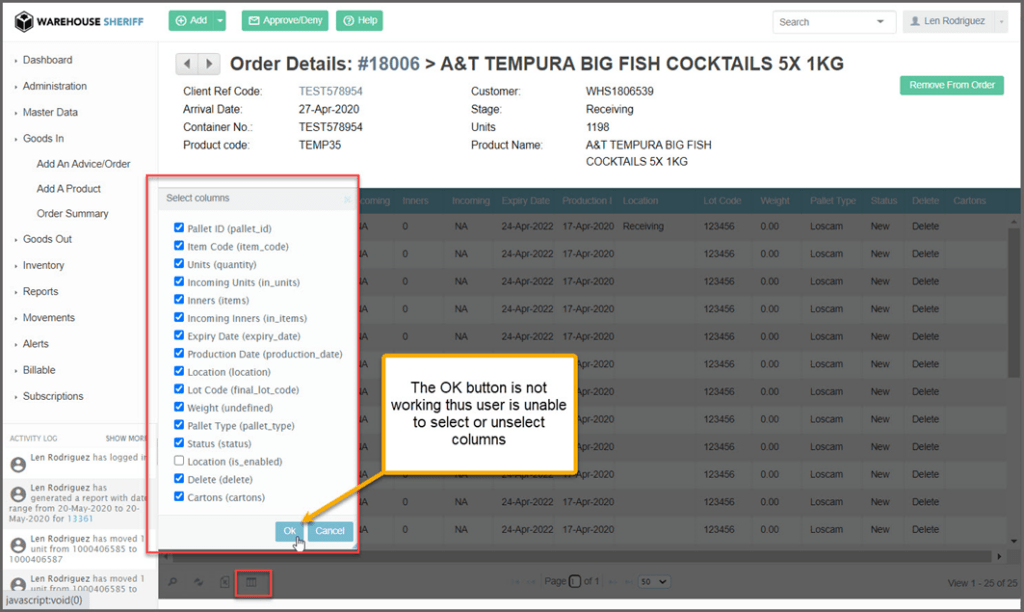Open the Add button dropdown arrow
The height and width of the screenshot is (612, 1024).
click(221, 21)
